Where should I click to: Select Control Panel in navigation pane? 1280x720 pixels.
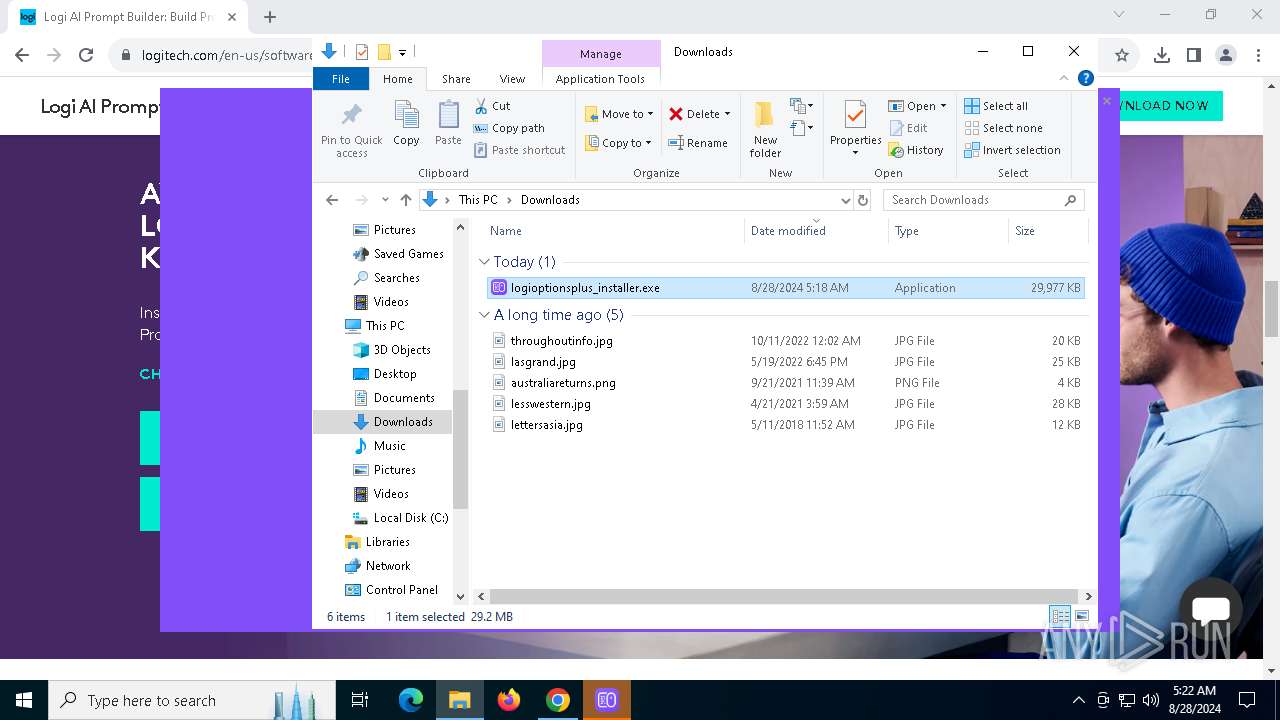(x=391, y=590)
